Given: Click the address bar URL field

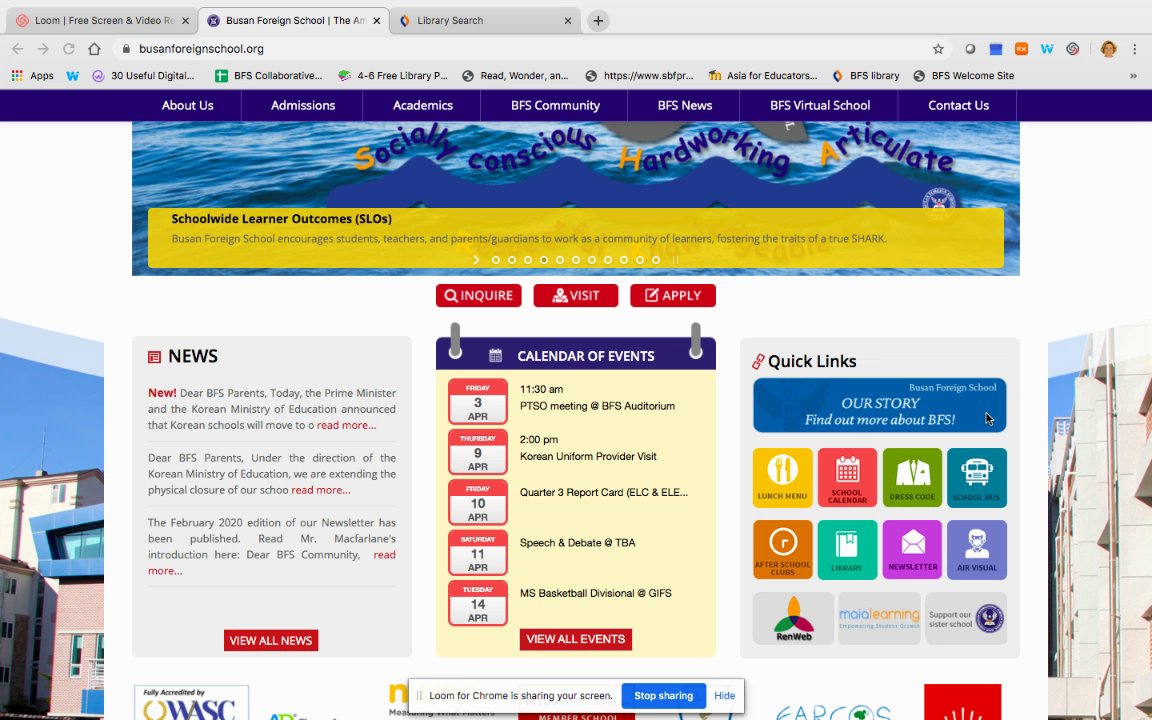Looking at the screenshot, I should [522, 48].
